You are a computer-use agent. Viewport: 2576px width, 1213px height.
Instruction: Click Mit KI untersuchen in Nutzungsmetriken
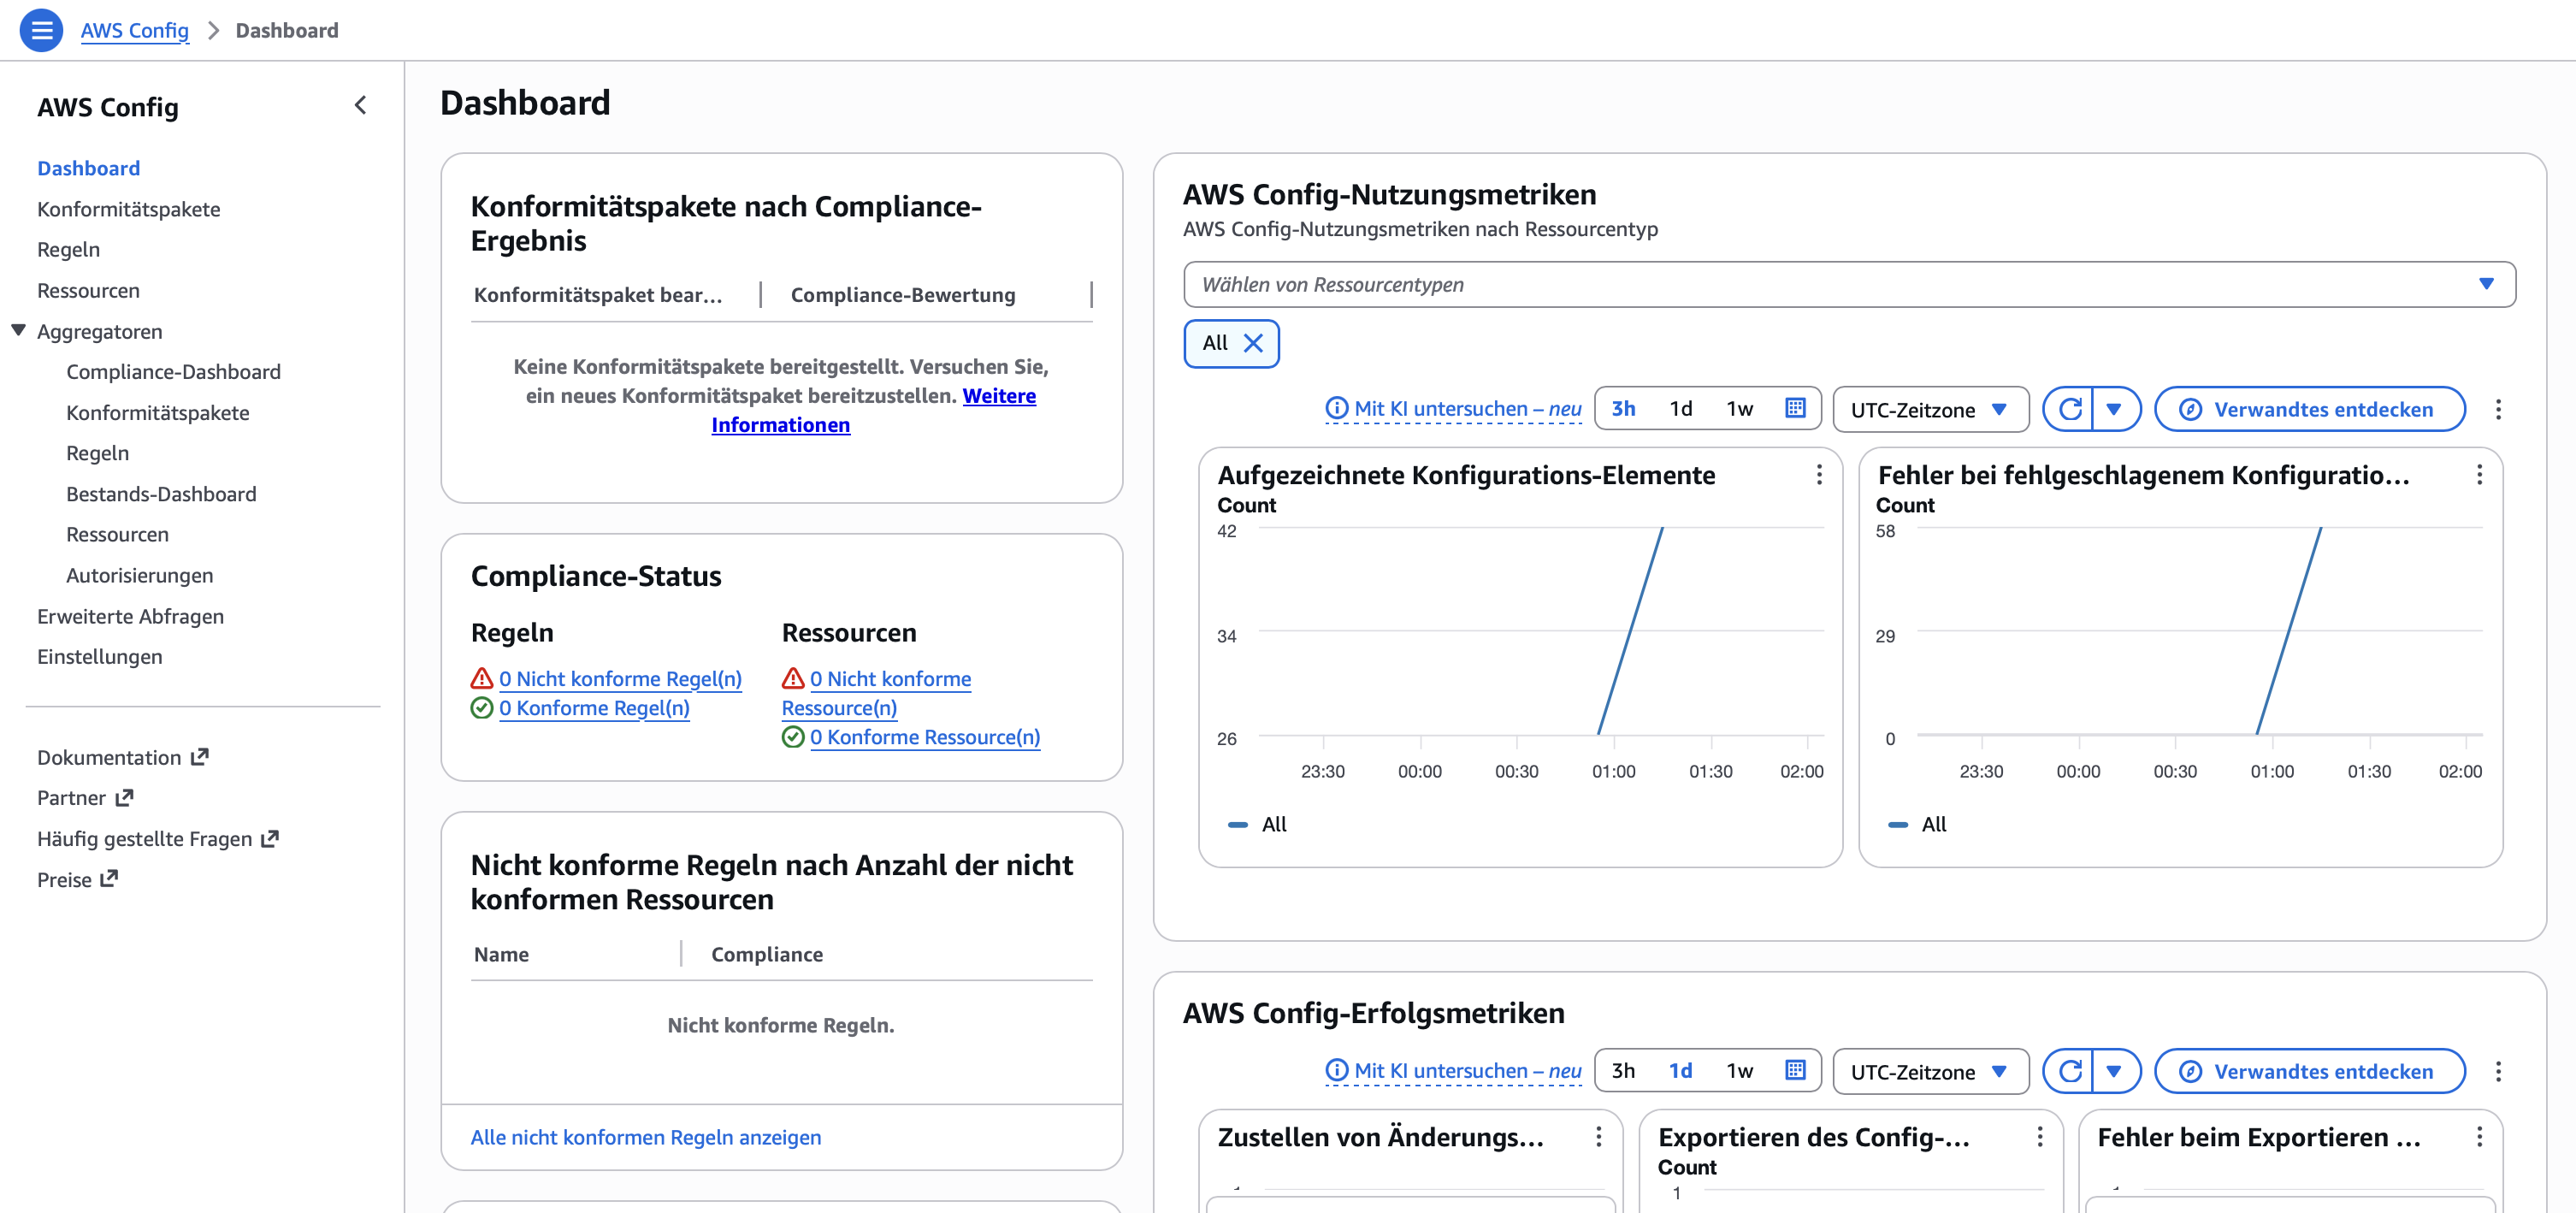[1467, 408]
